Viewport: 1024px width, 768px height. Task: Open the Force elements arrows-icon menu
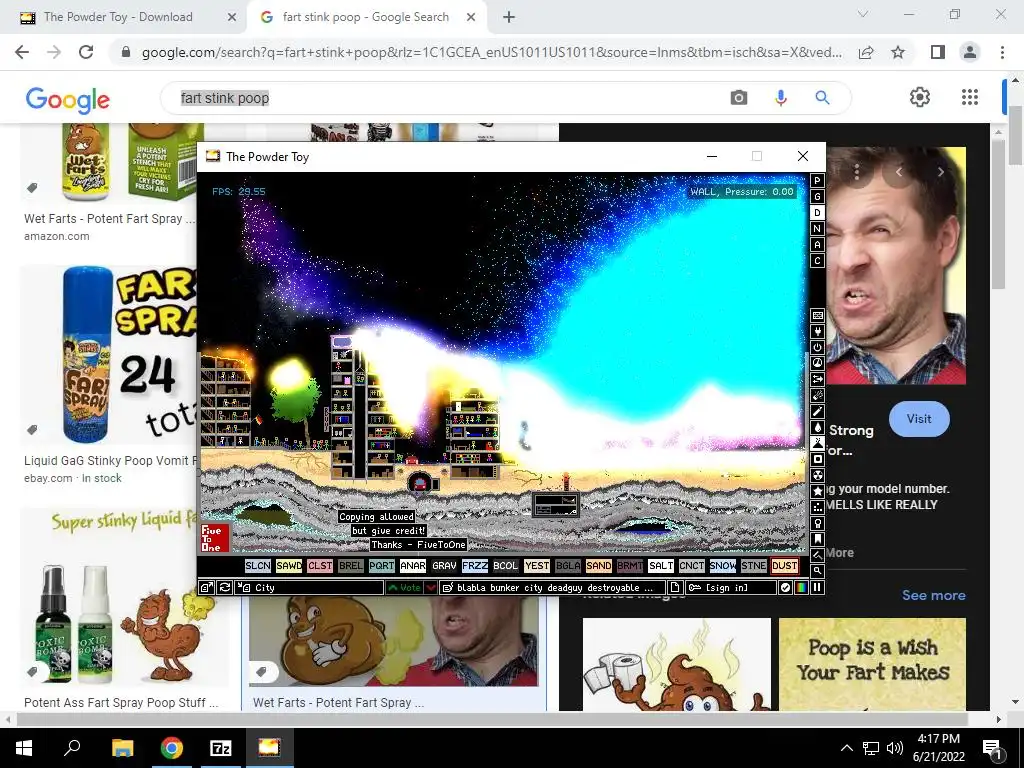click(817, 379)
